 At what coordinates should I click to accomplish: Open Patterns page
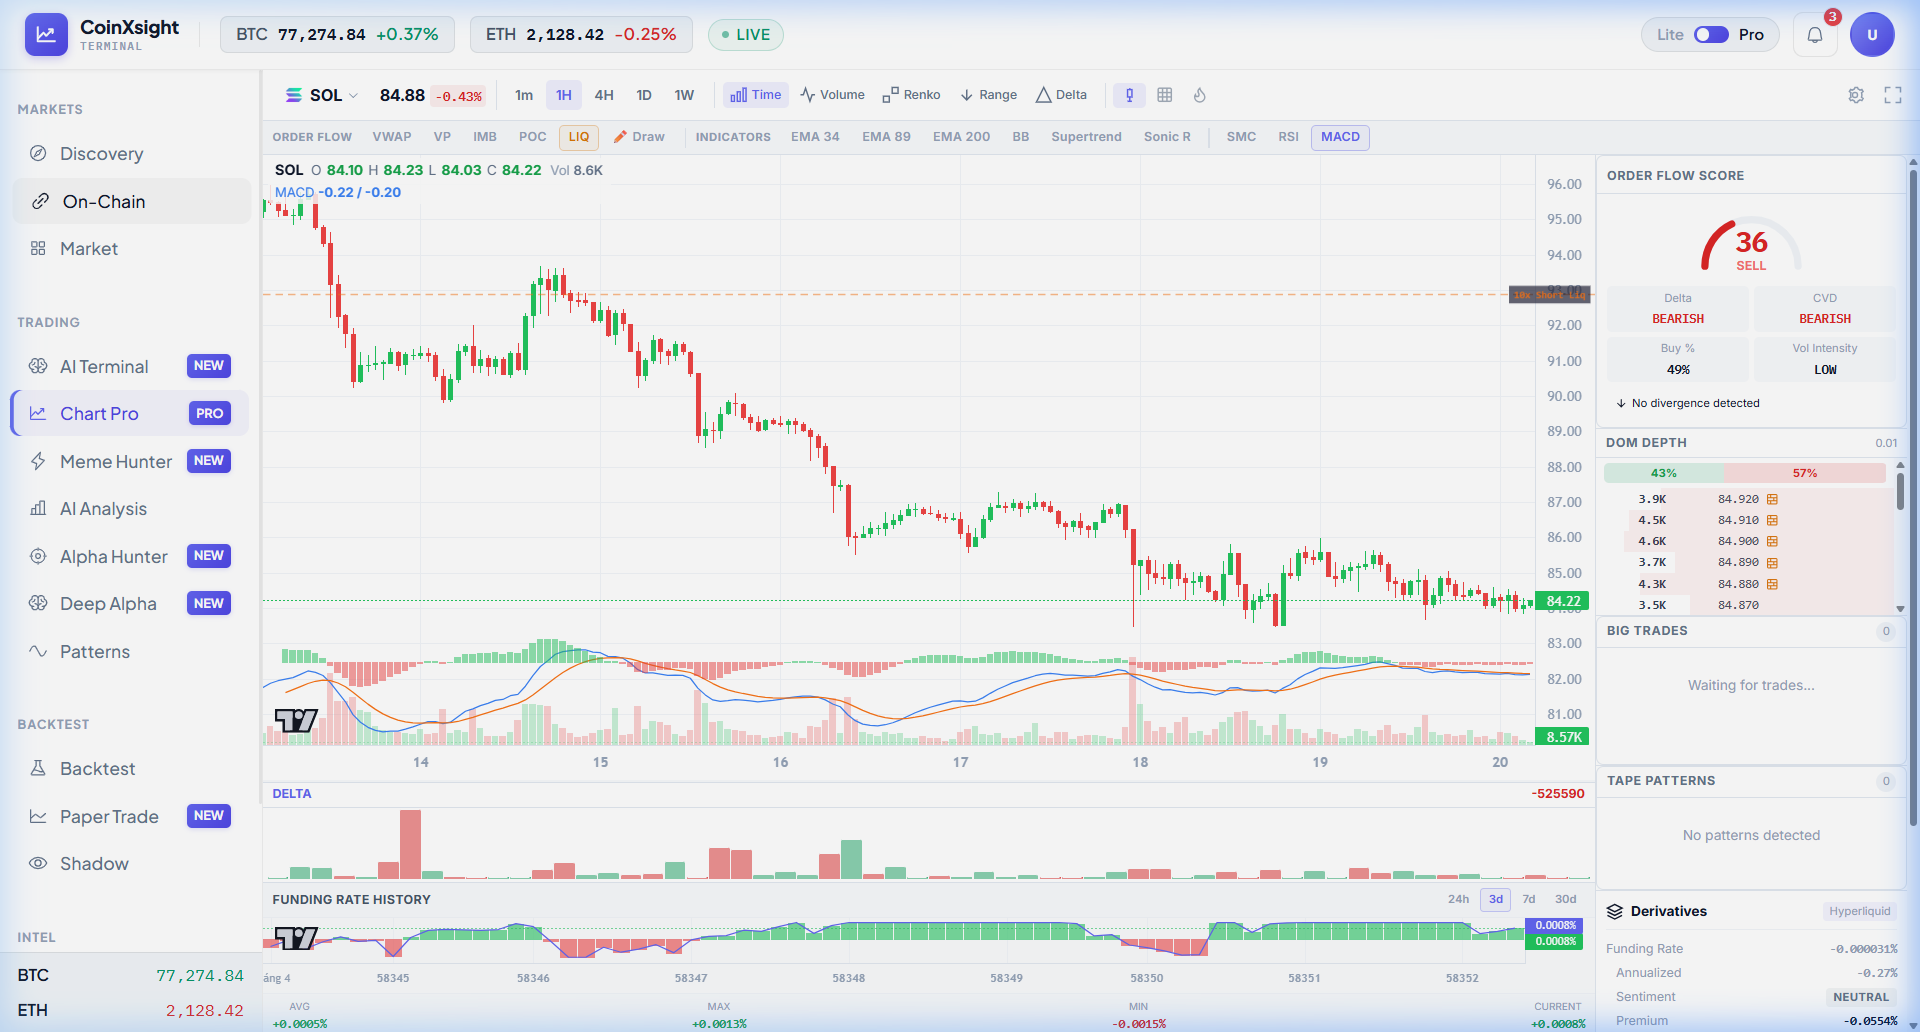(x=131, y=652)
